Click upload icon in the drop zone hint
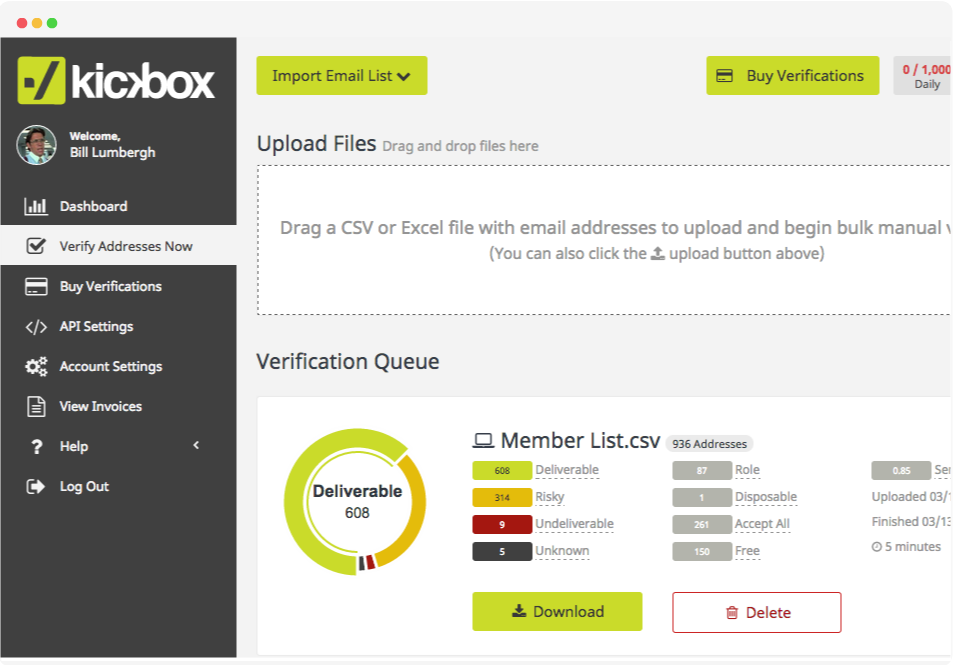Image resolution: width=954 pixels, height=665 pixels. (x=658, y=253)
